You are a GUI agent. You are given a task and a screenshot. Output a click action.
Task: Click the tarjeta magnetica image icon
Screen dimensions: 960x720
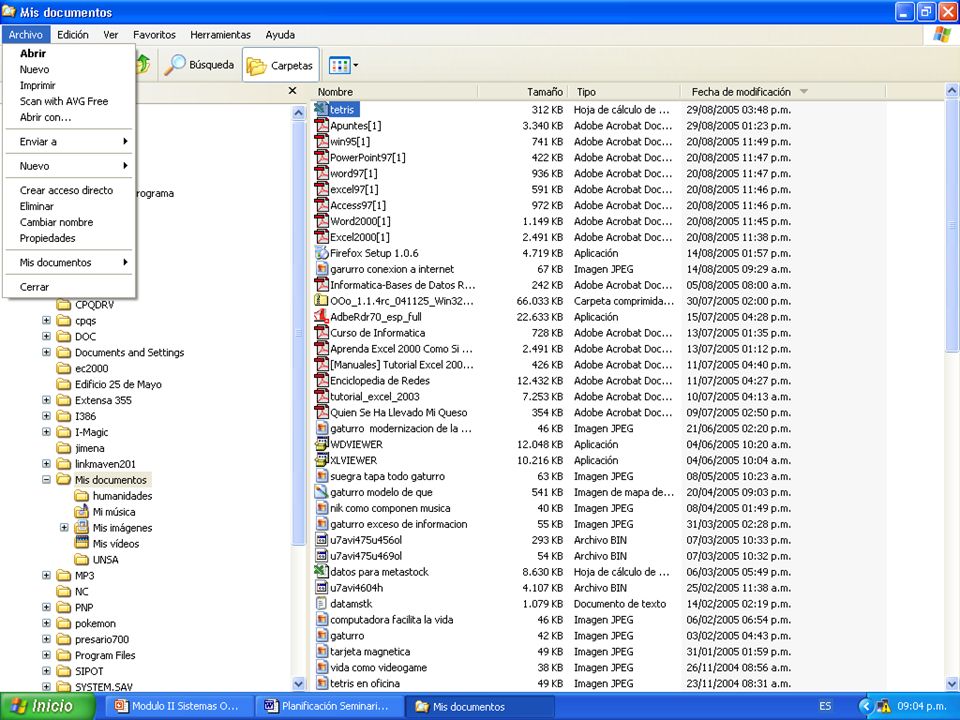click(x=321, y=651)
